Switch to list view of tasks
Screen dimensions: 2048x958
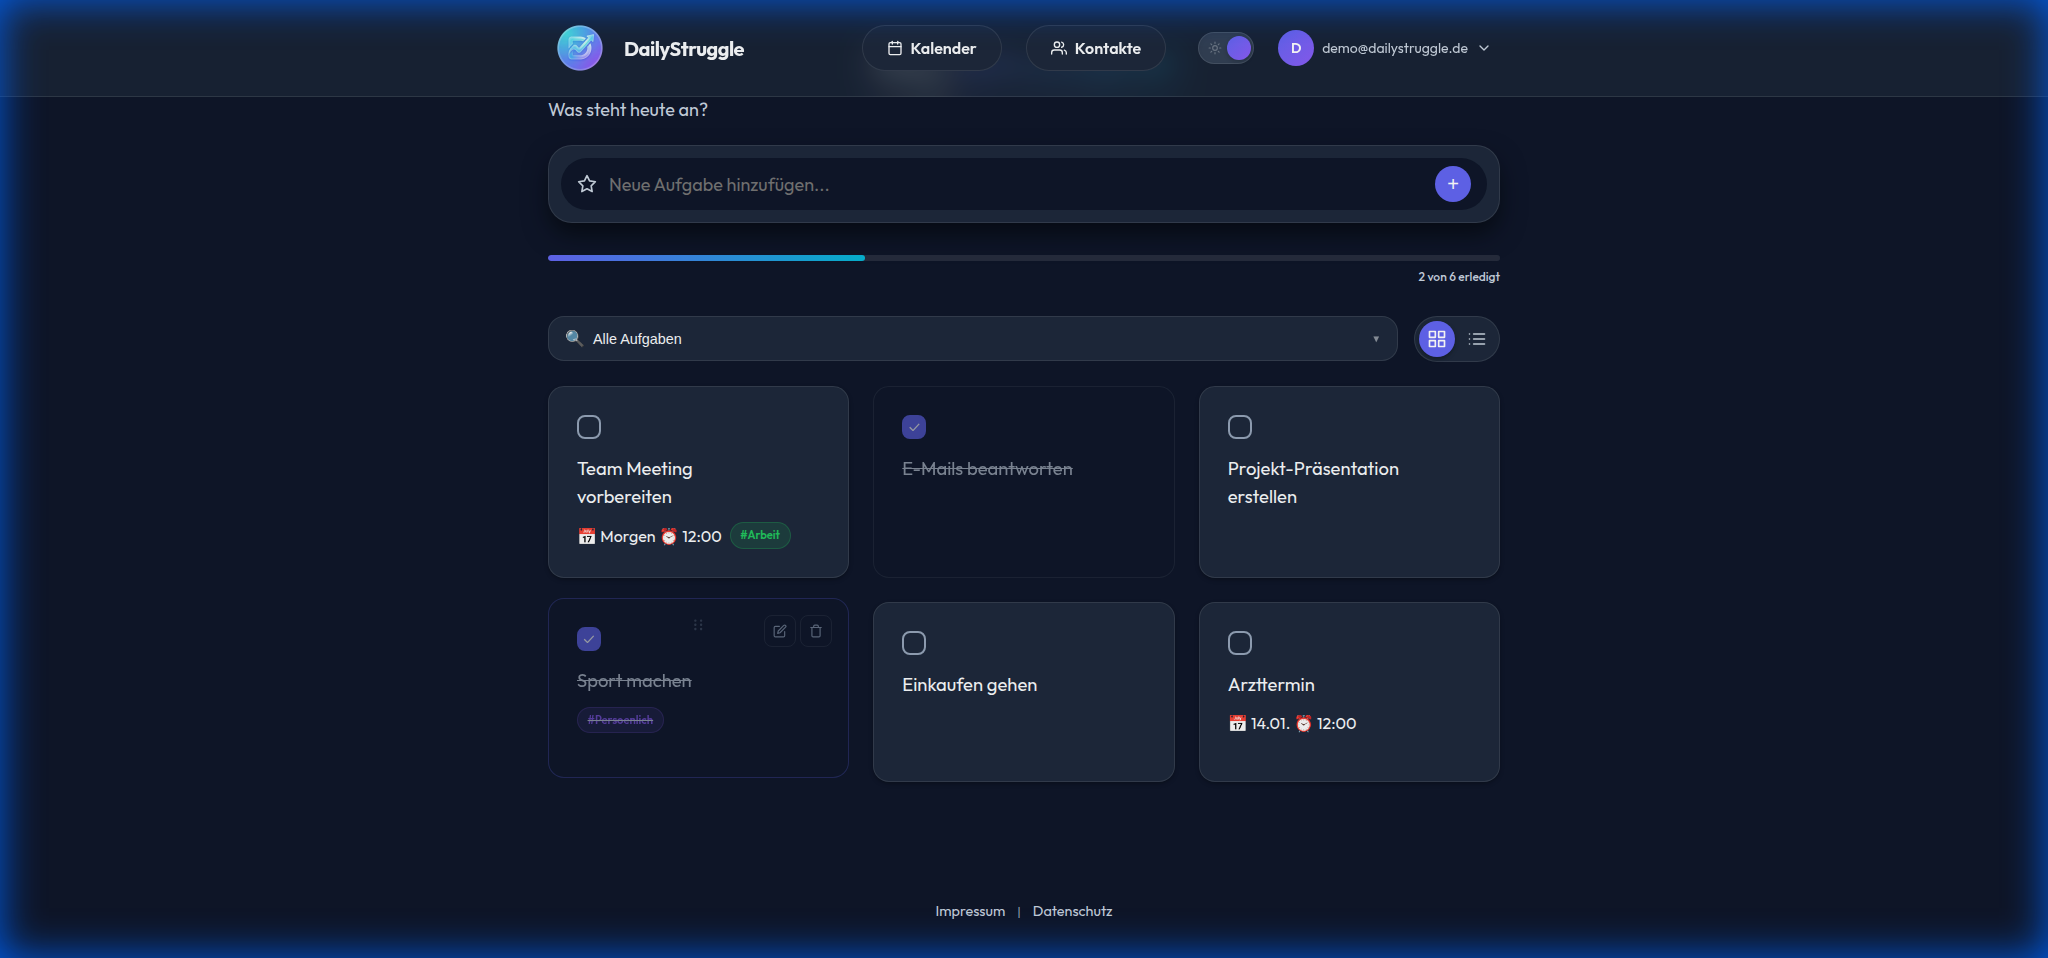[x=1477, y=338]
